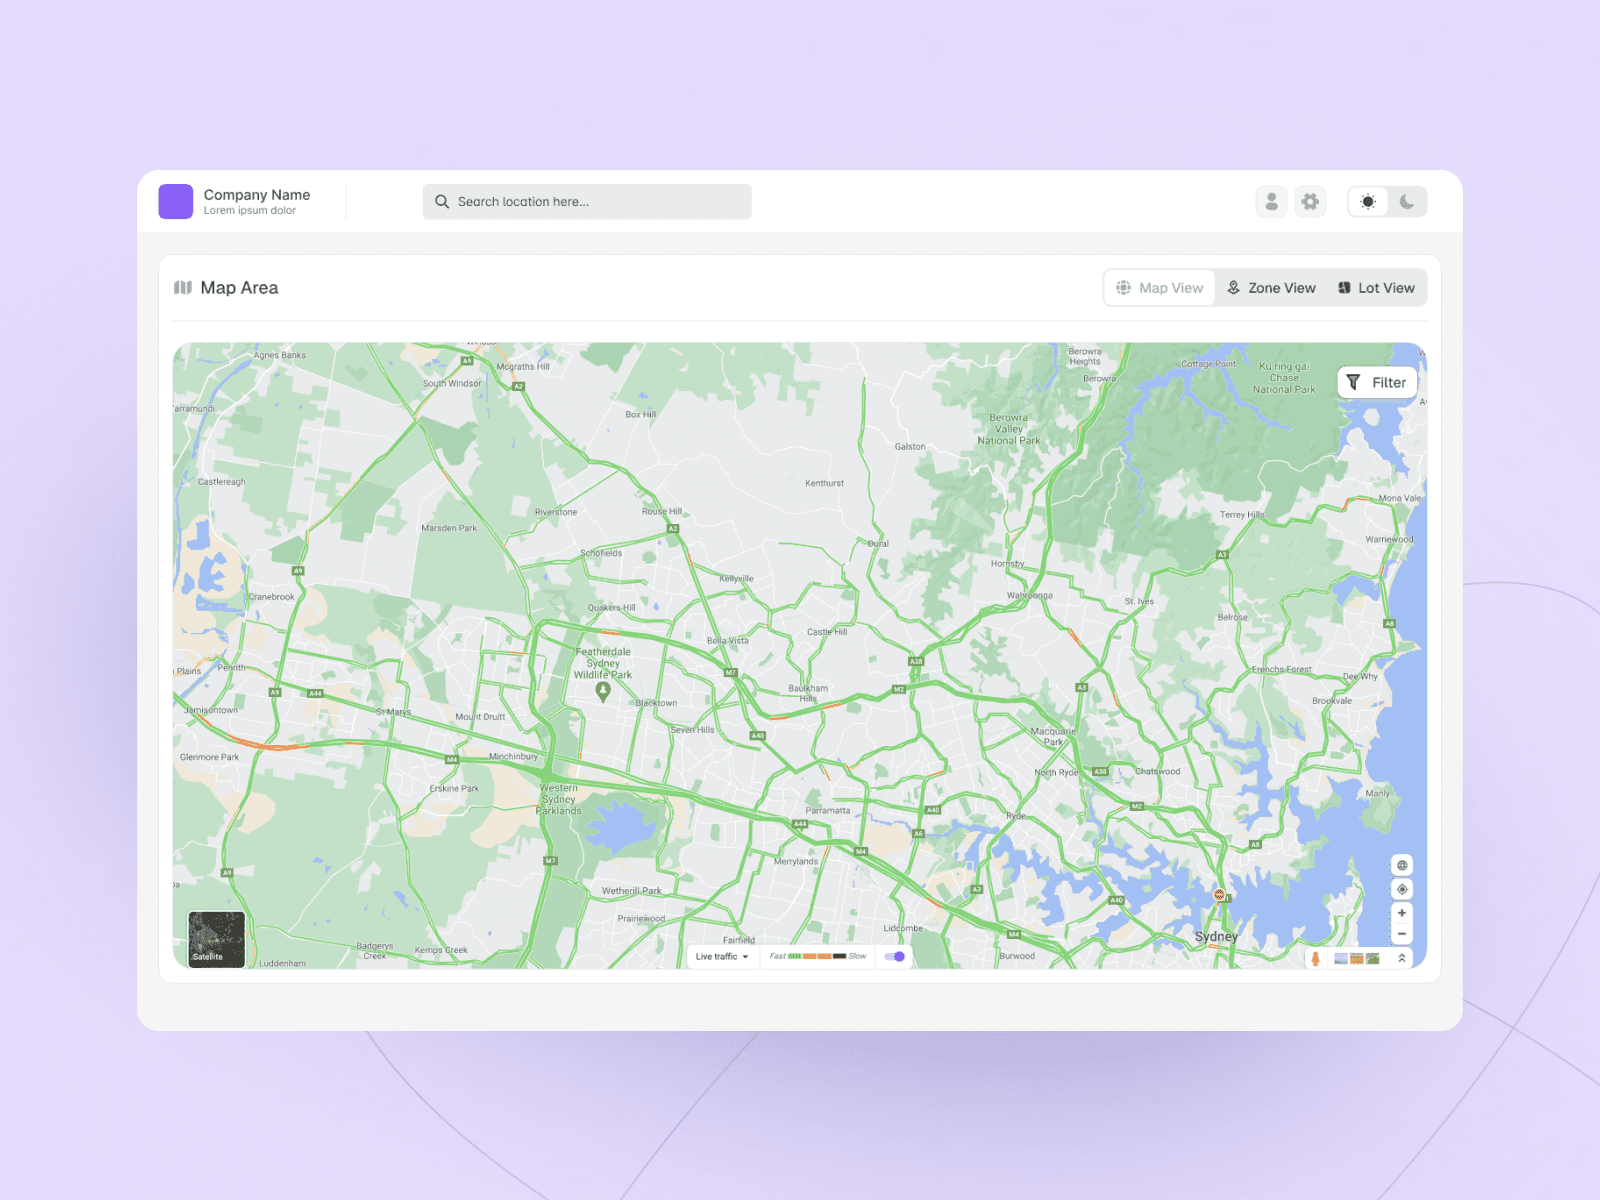The image size is (1600, 1200).
Task: Click the Chatswood map label
Action: (1158, 771)
